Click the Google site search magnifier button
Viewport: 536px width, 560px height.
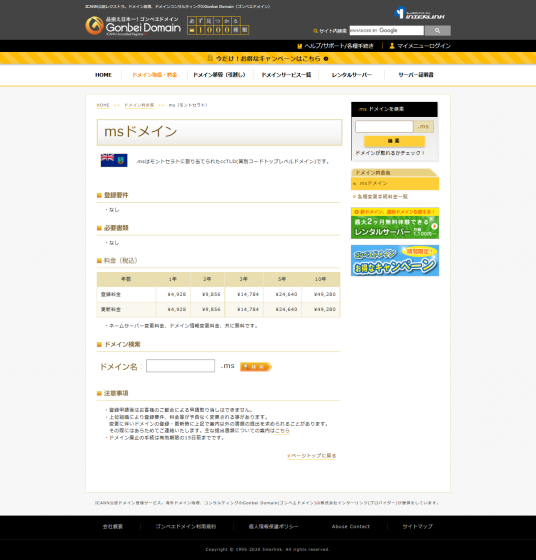[x=437, y=31]
